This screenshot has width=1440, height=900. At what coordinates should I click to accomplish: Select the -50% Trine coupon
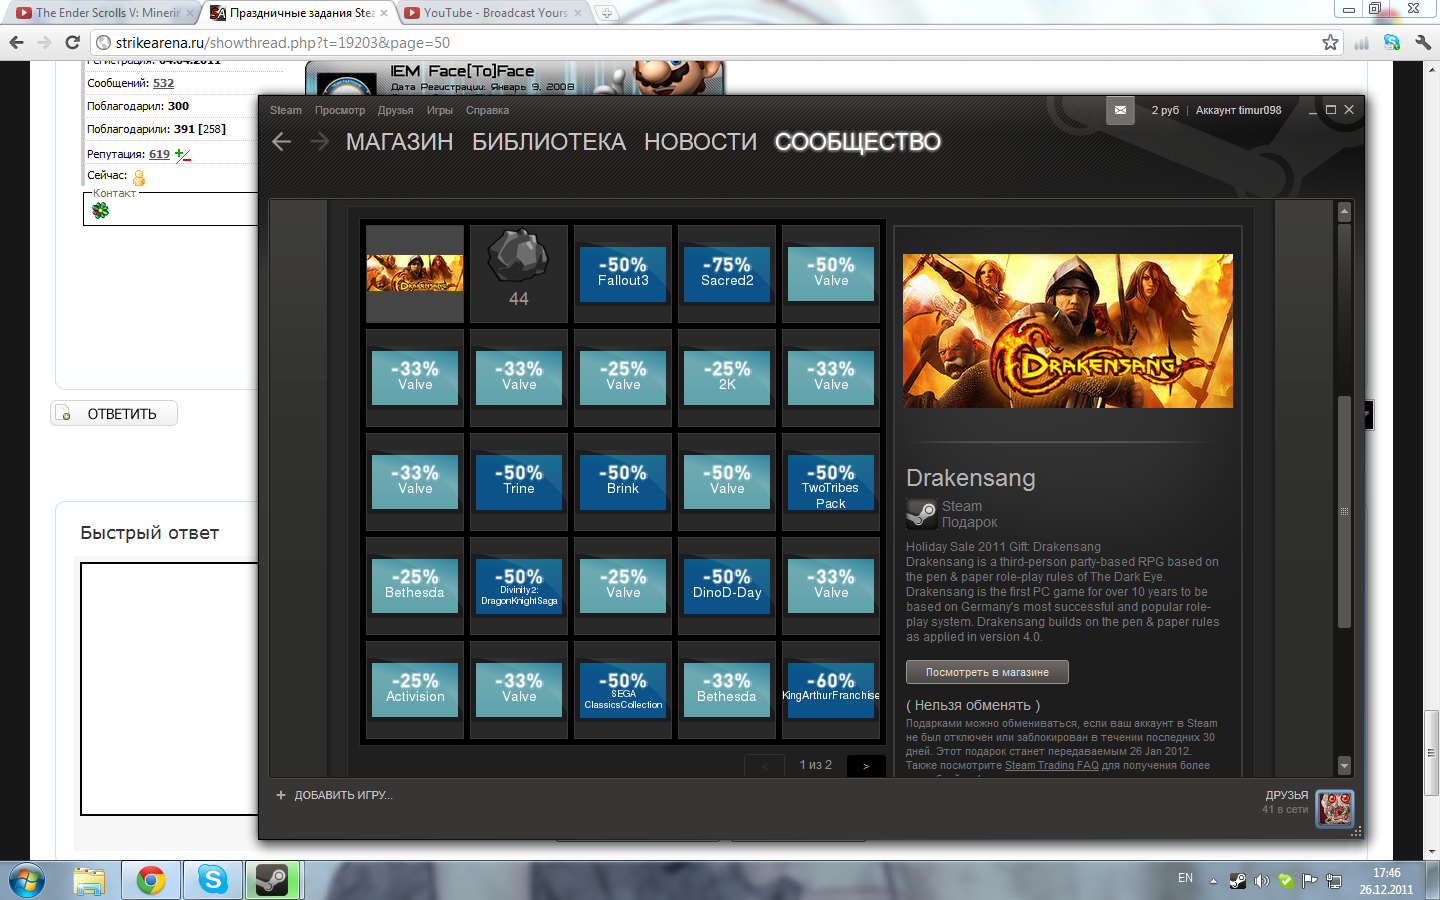click(x=519, y=481)
